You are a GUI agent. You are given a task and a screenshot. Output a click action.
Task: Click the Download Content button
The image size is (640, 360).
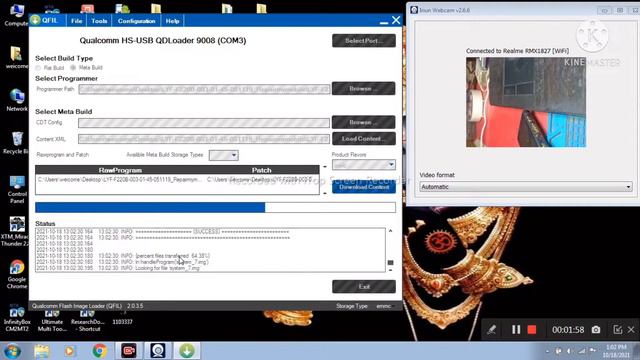tap(364, 187)
